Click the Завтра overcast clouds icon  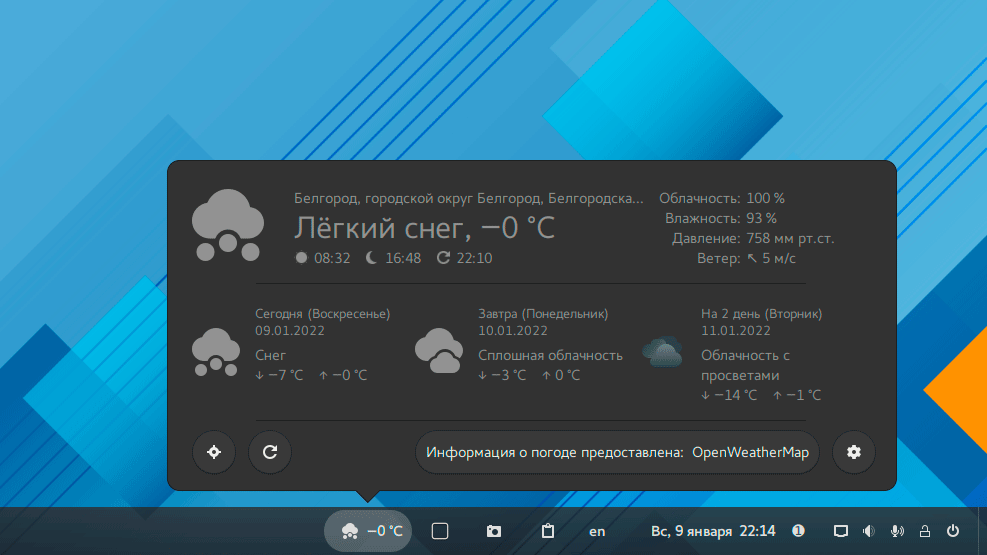tap(439, 350)
